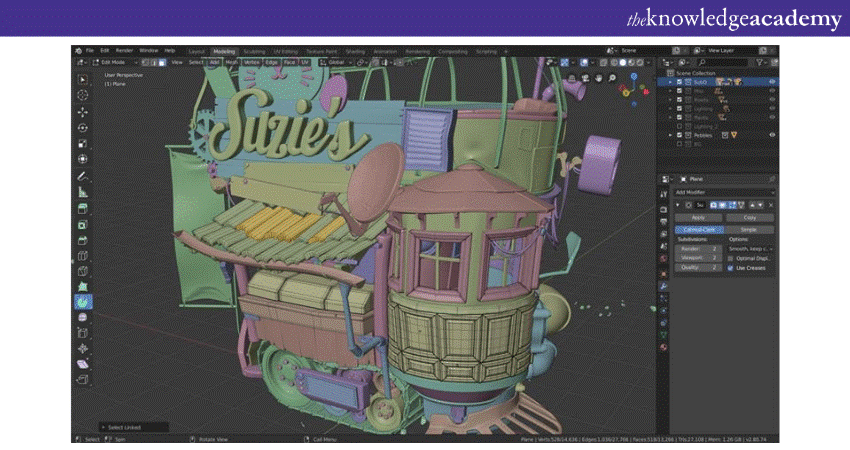Open the Add Modifier dropdown
The image size is (850, 450).
[x=724, y=192]
